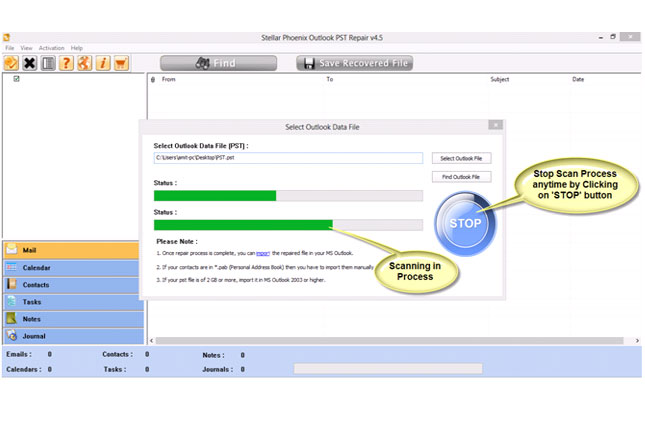Switch to the Journal pane
This screenshot has height=421, width=645.
point(74,336)
